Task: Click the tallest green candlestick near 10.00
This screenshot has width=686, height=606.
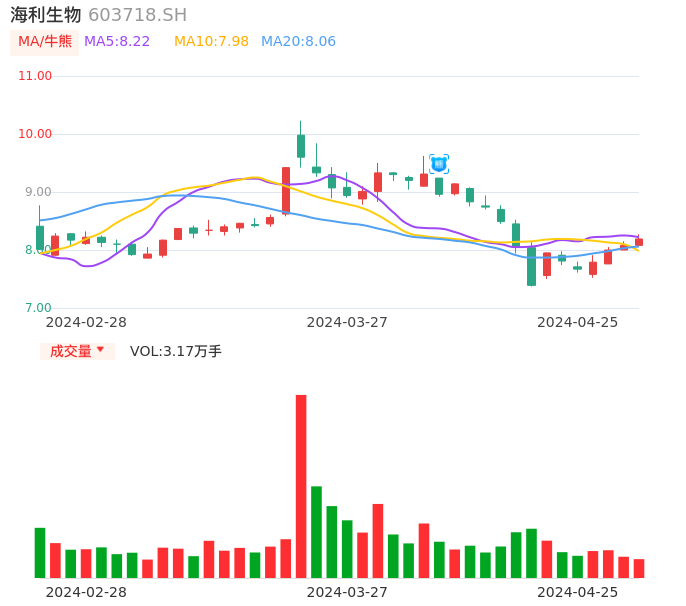Action: (x=301, y=146)
